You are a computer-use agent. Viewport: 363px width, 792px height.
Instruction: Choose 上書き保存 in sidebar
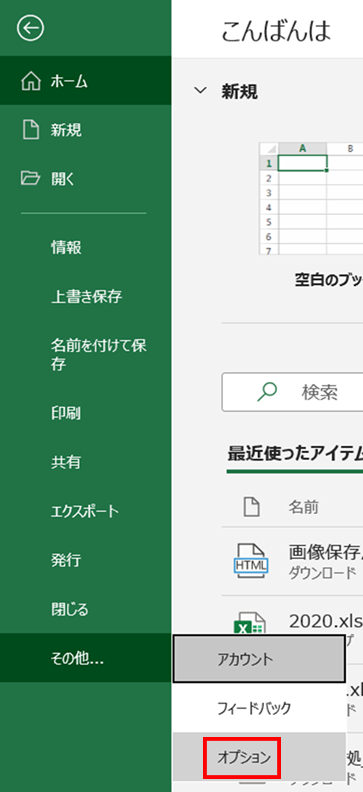pos(85,296)
